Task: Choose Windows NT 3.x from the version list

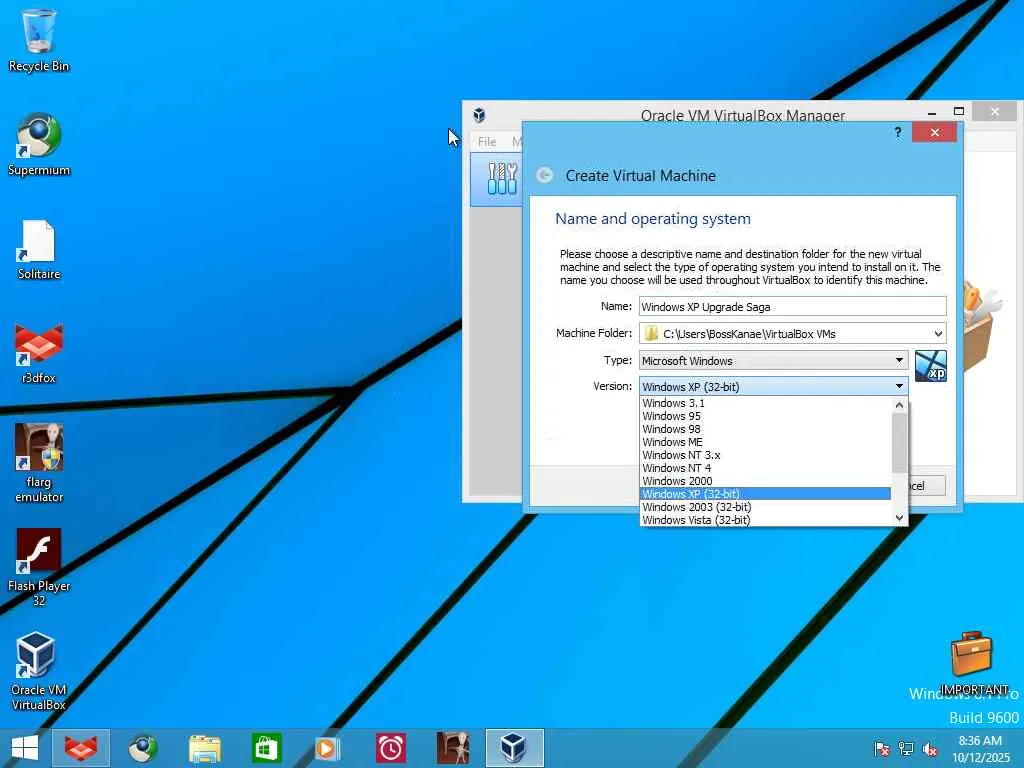Action: (765, 455)
